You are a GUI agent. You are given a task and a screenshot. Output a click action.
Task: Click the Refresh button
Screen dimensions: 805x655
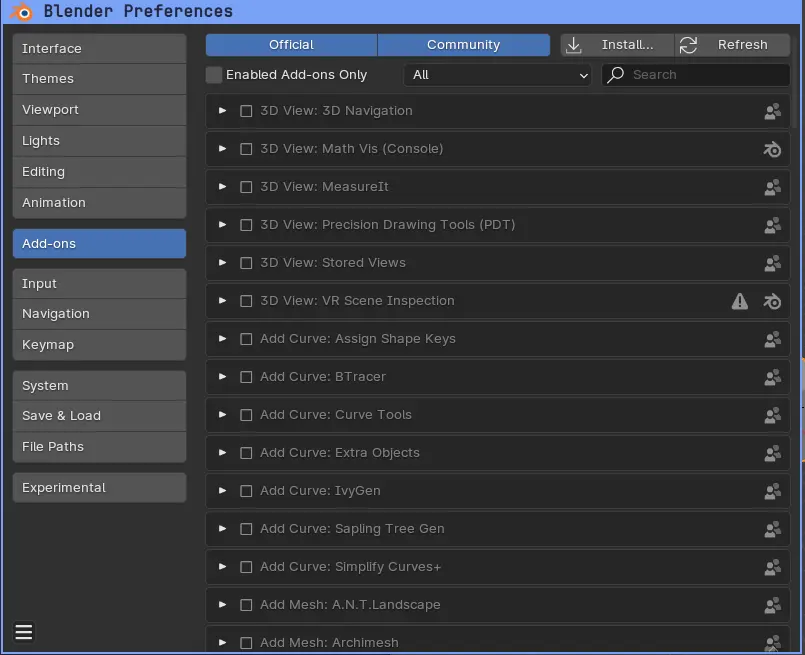(x=733, y=45)
